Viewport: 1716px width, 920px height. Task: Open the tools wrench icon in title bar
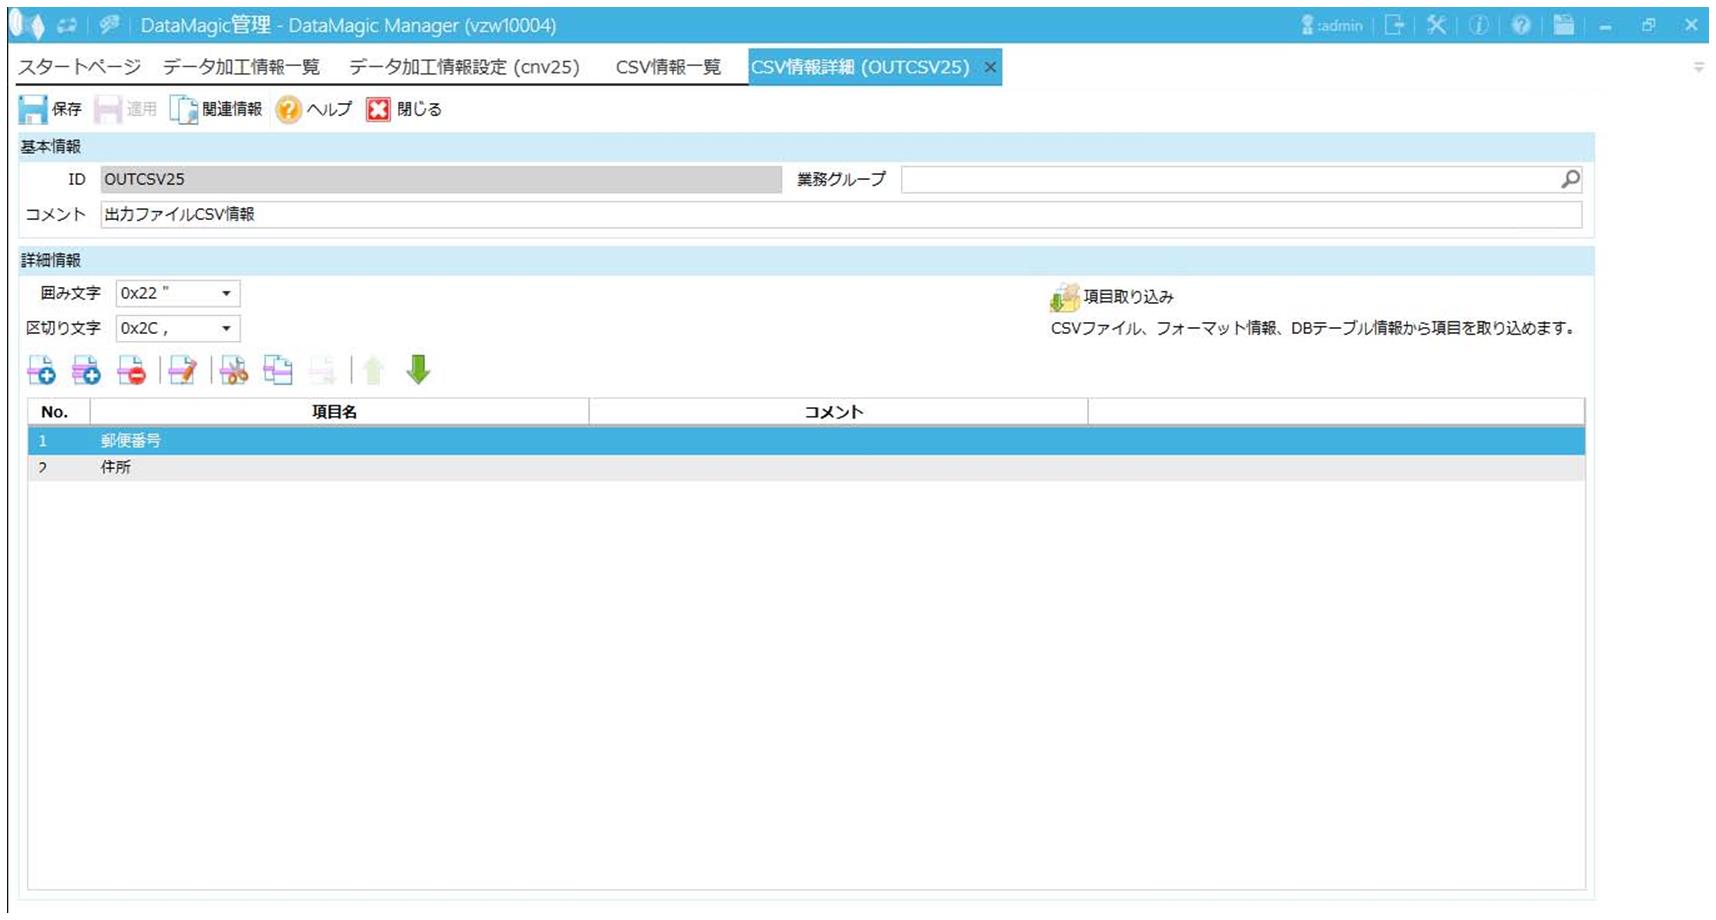coord(1436,25)
